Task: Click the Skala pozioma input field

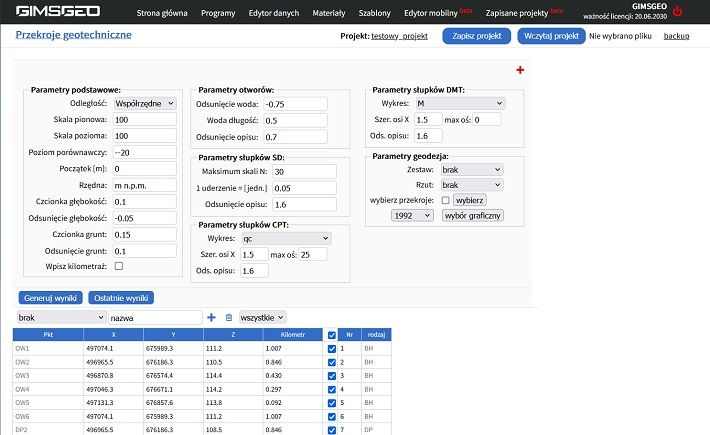Action: 144,136
